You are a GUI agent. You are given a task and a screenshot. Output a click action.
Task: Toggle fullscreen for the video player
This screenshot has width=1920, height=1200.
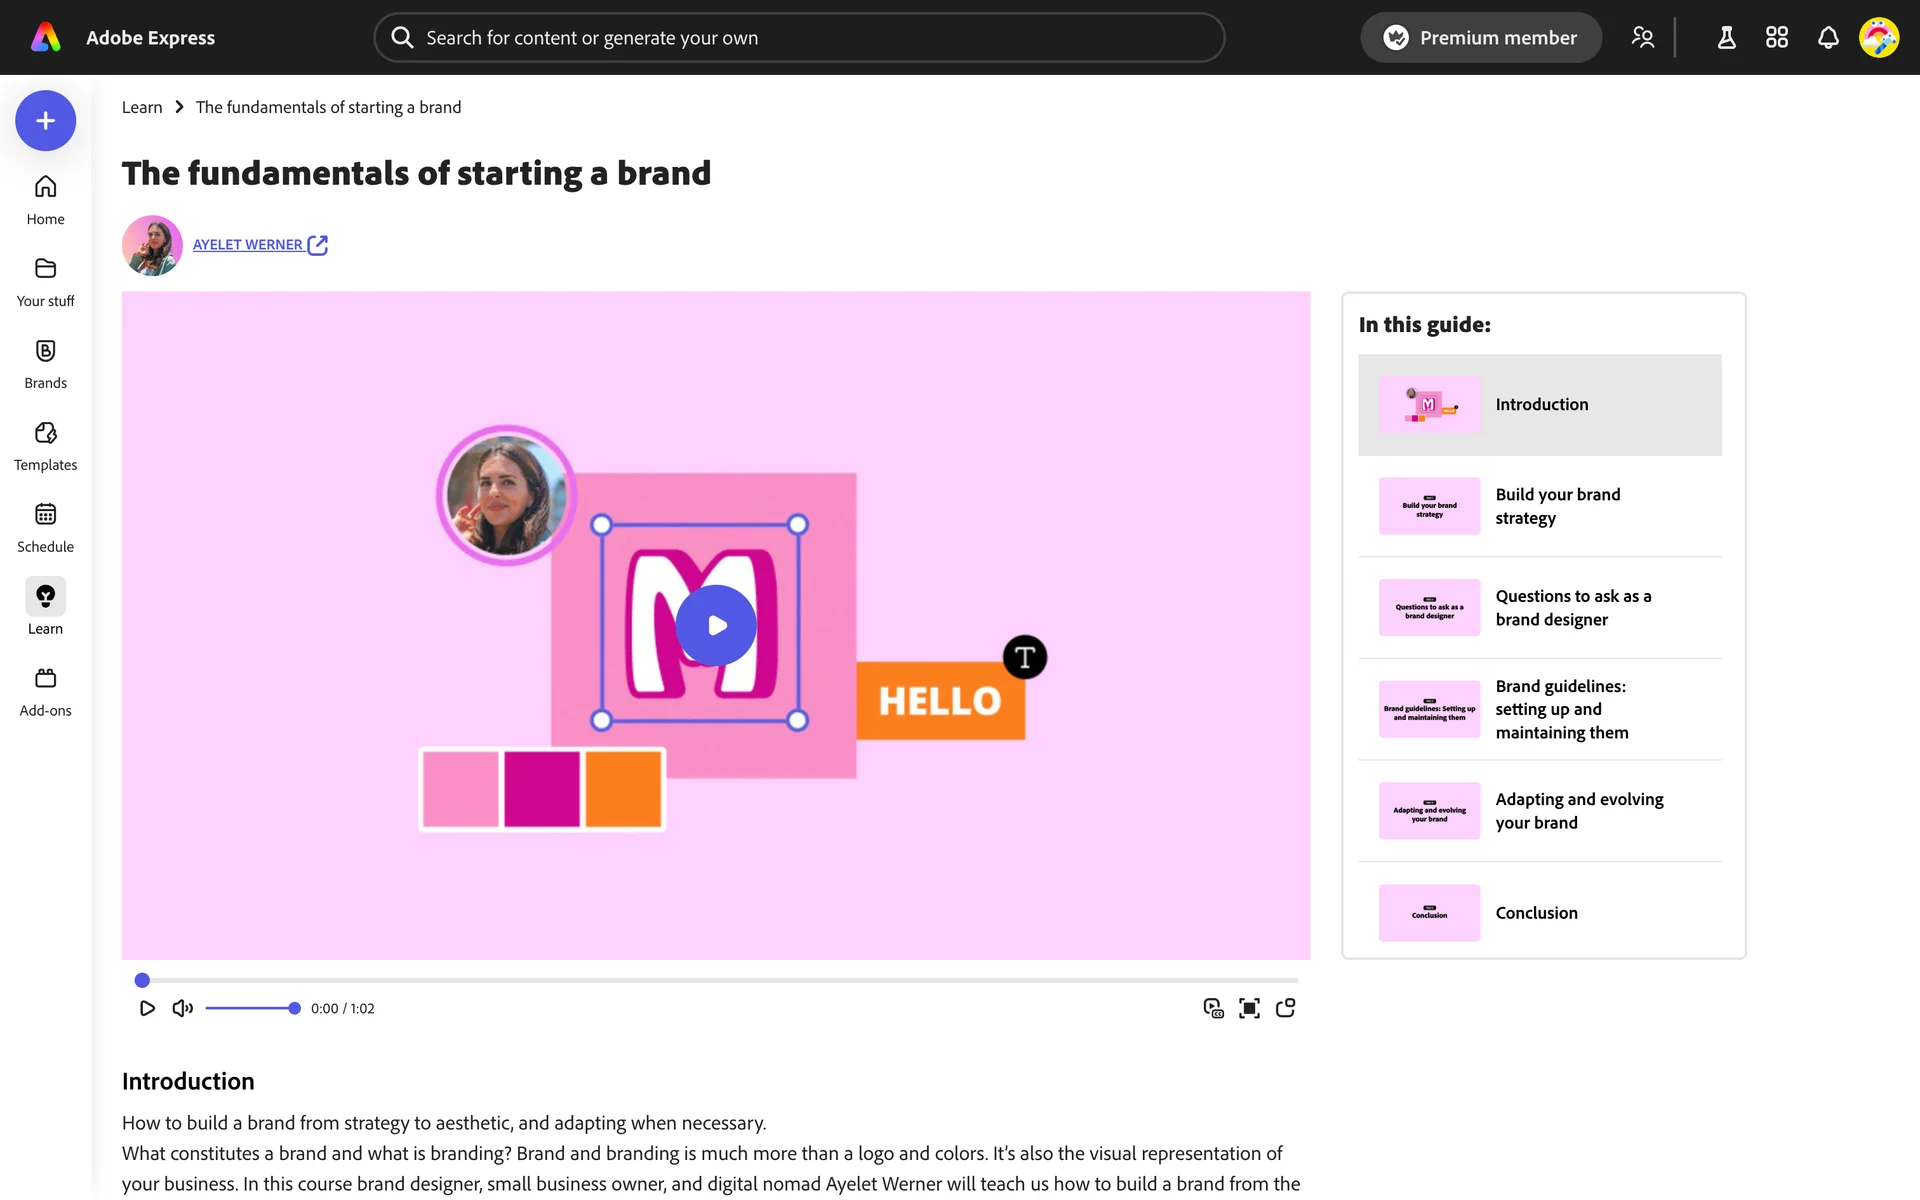tap(1249, 1008)
